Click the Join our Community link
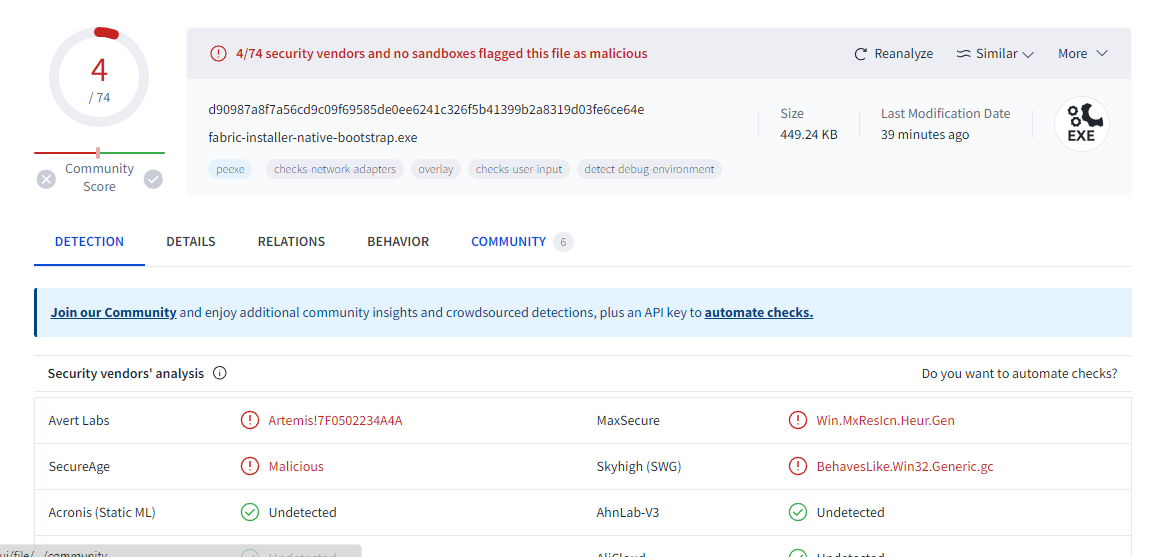1158x557 pixels. point(113,312)
